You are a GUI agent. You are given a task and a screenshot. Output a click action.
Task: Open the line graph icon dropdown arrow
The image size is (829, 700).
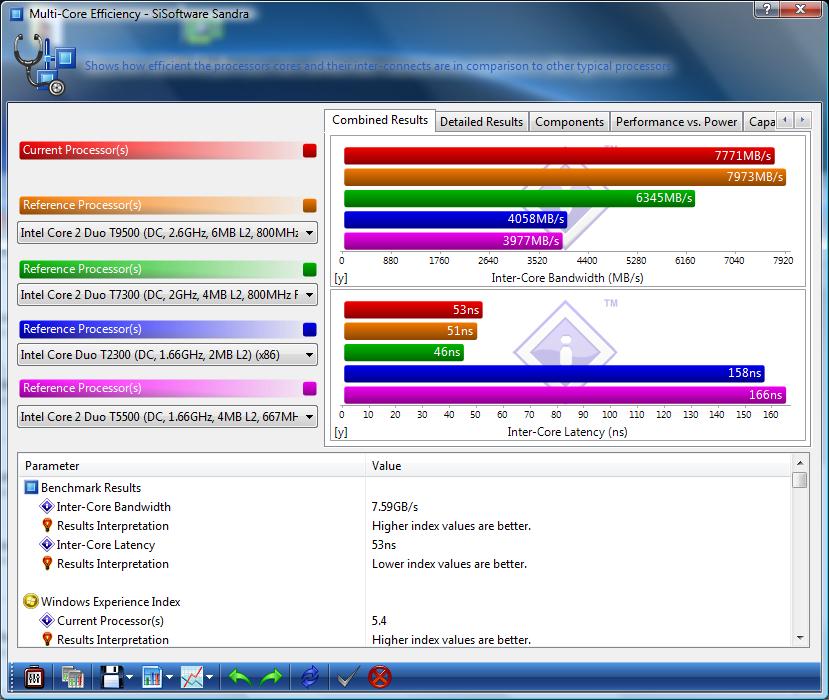209,677
